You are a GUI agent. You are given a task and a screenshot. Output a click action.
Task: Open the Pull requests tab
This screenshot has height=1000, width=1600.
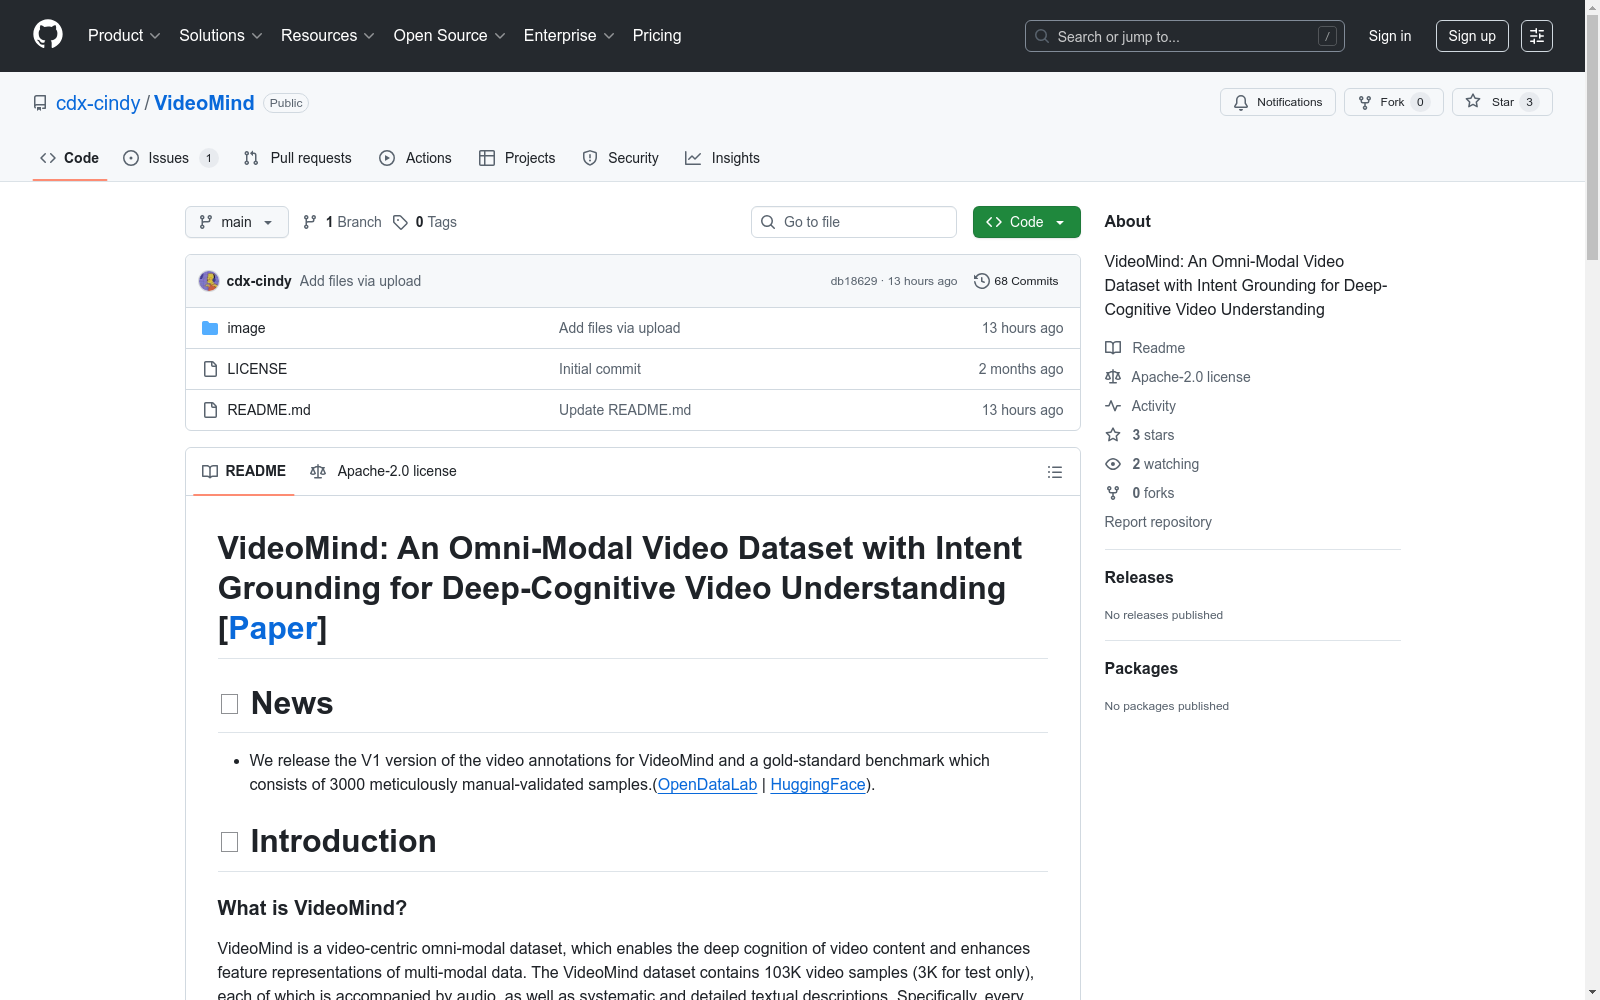click(298, 158)
